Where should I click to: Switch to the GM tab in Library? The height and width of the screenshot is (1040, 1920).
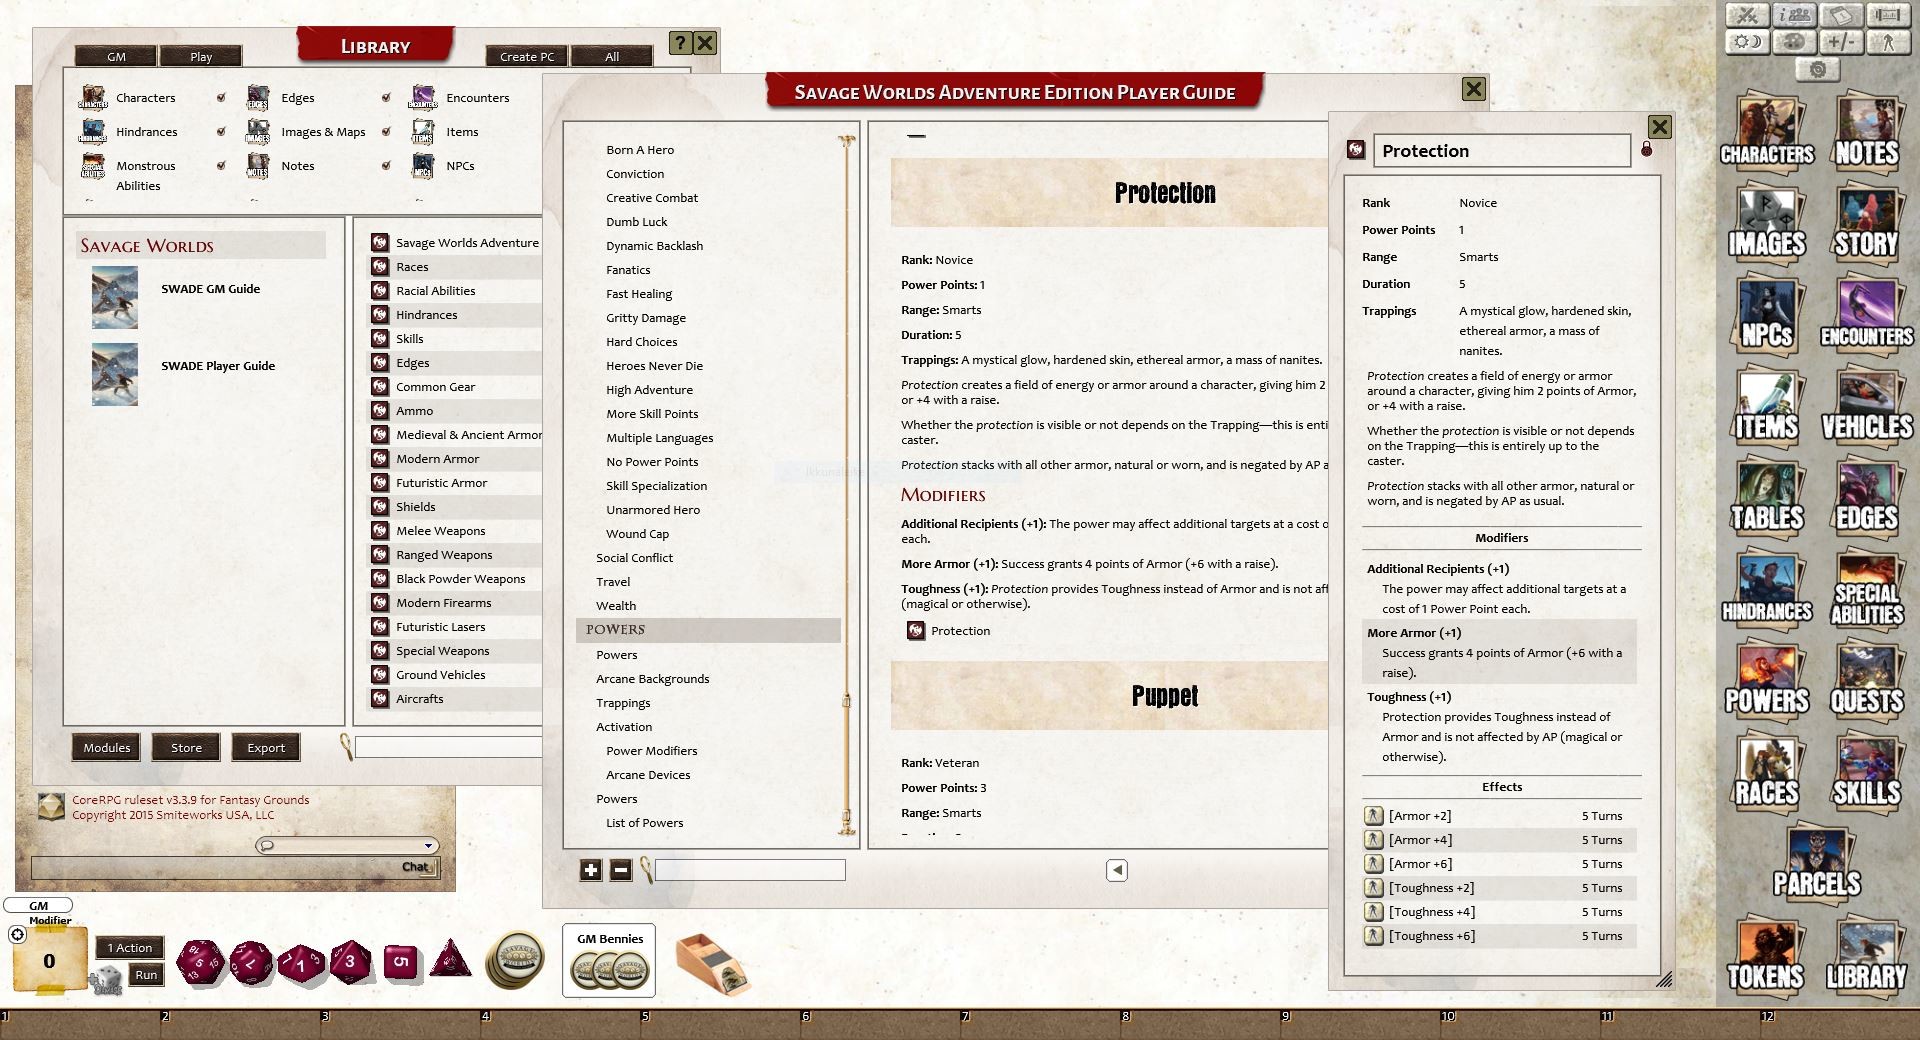116,56
